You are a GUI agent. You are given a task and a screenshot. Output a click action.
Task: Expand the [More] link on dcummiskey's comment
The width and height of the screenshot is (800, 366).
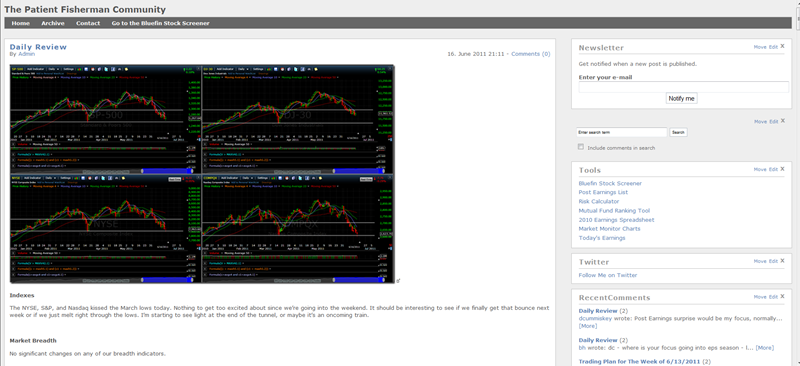[x=588, y=326]
